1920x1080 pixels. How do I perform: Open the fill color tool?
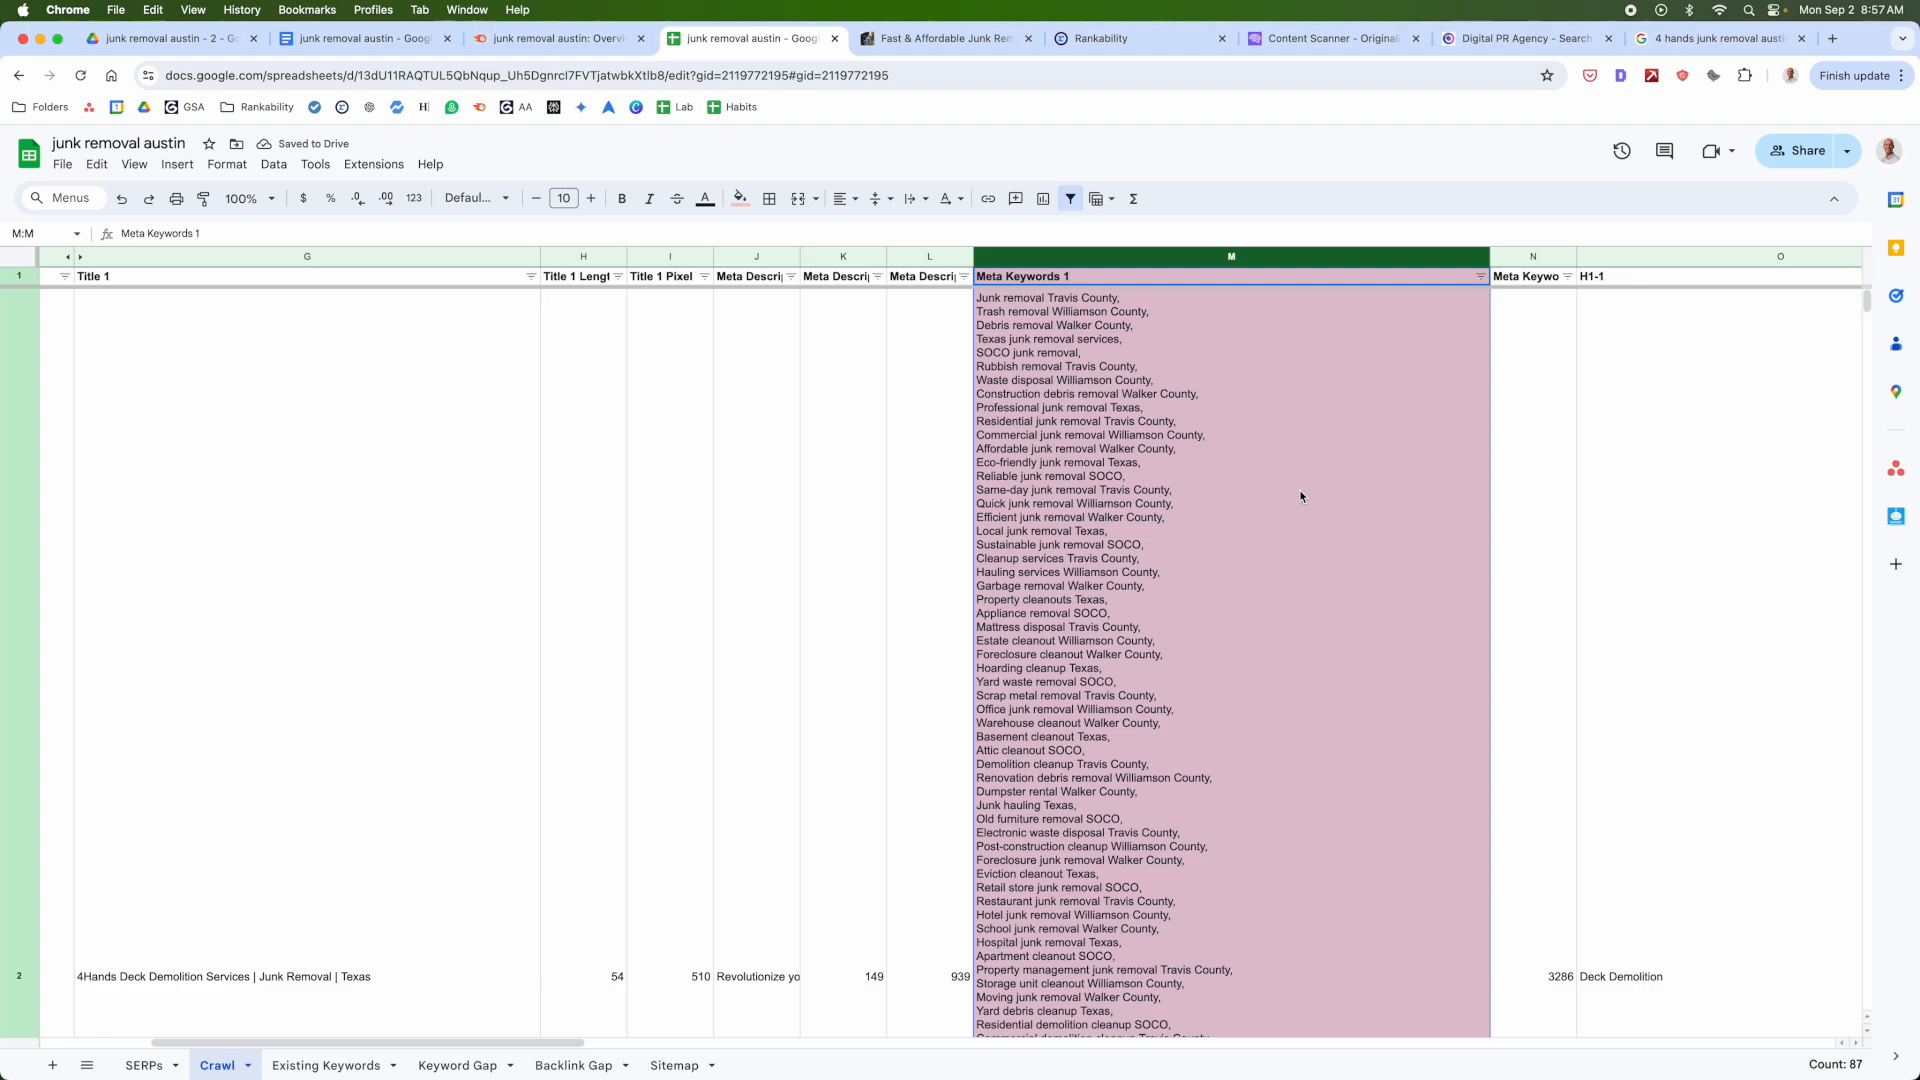click(x=740, y=199)
